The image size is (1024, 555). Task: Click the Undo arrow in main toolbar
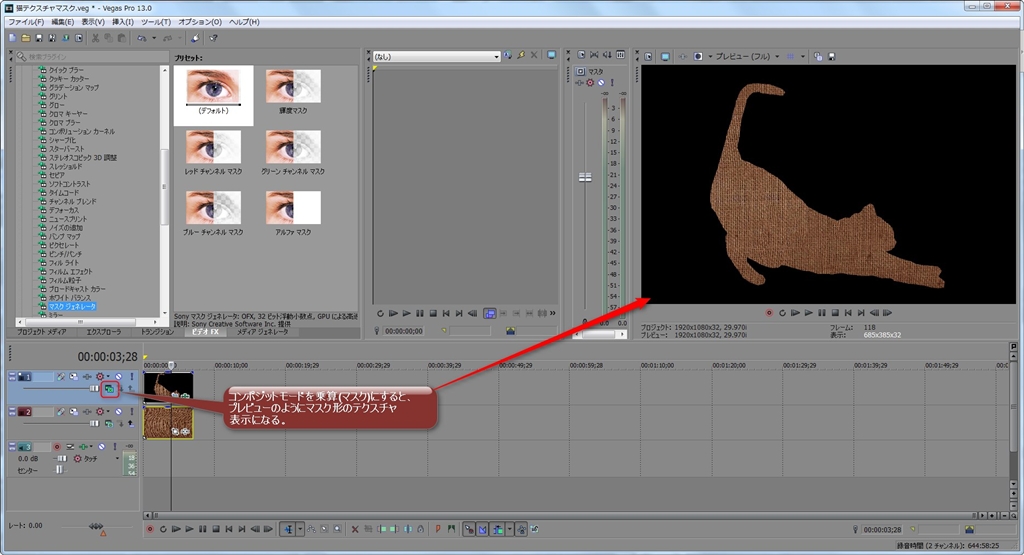point(143,38)
